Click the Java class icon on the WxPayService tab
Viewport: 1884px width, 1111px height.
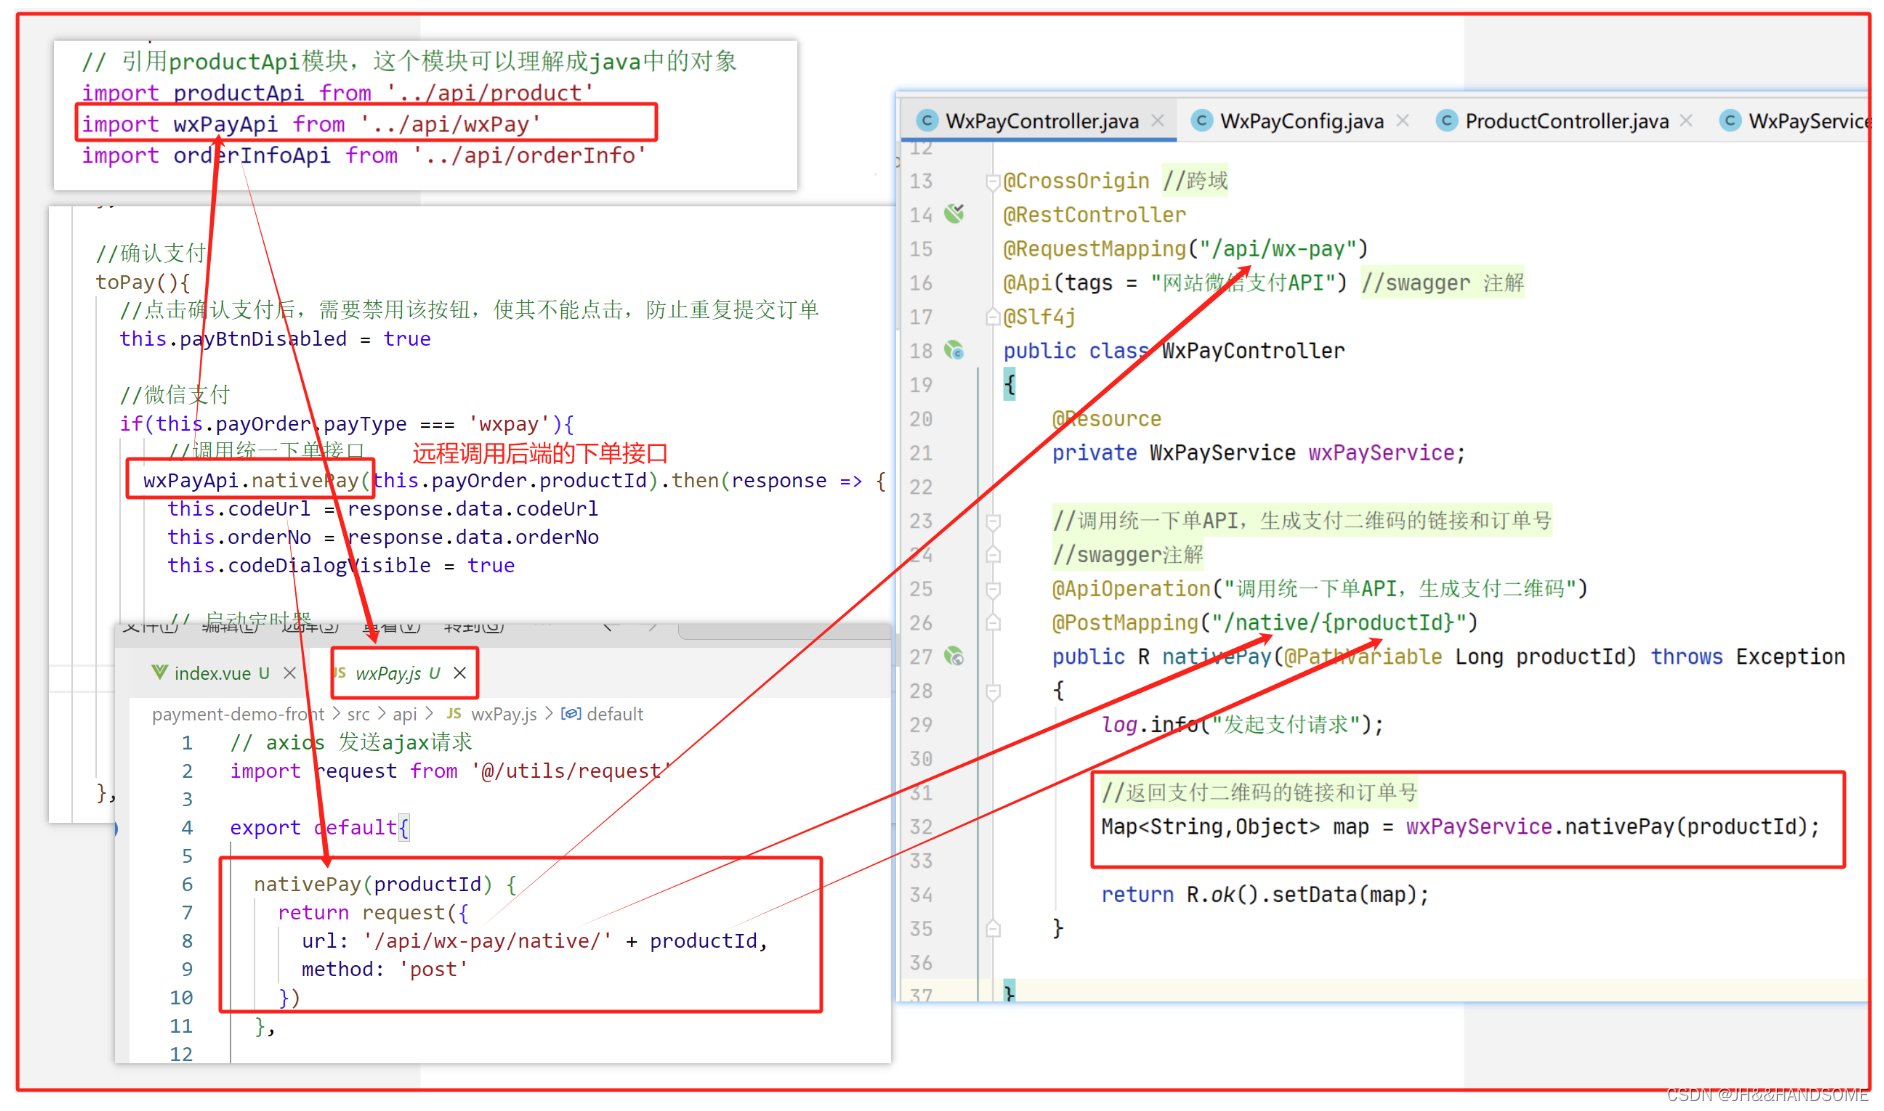[x=1729, y=121]
